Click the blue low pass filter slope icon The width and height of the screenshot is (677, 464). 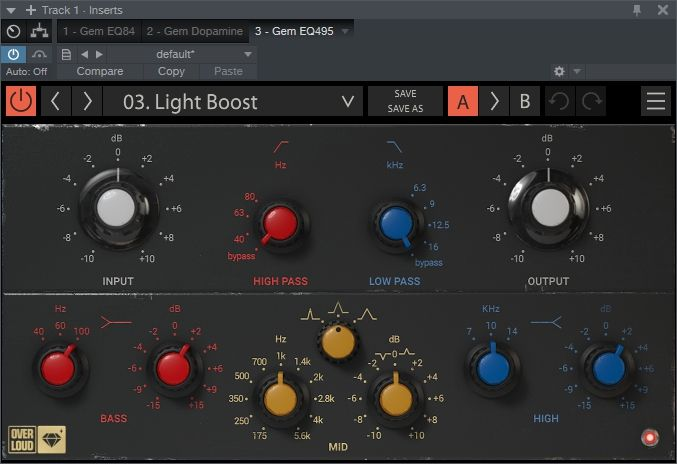(x=394, y=147)
